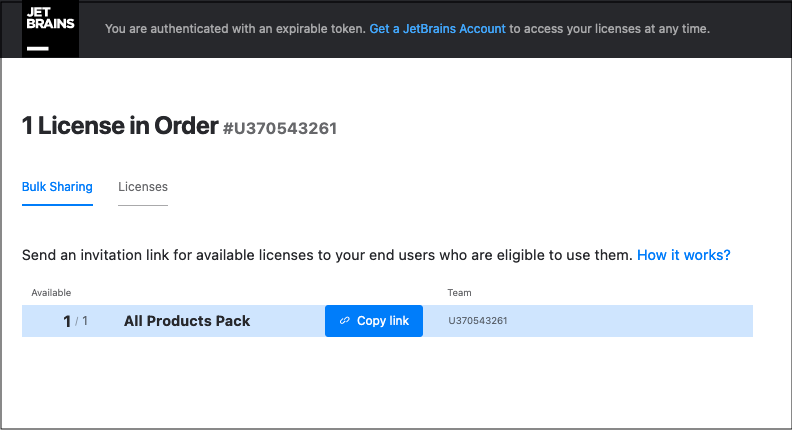This screenshot has width=792, height=446.
Task: Open the Get a JetBrains Account link
Action: [437, 29]
